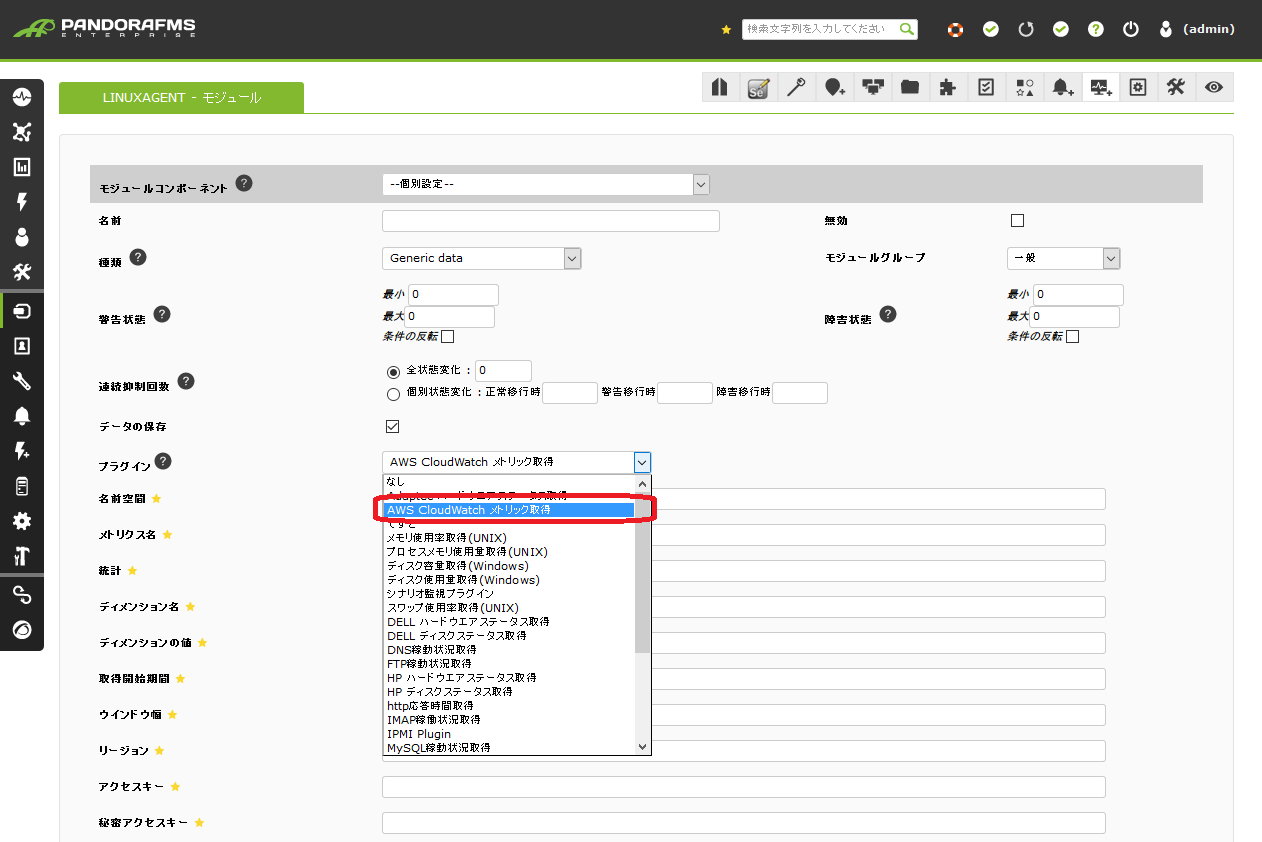Toggle the eye view icon in agent toolbar
Image resolution: width=1262 pixels, height=842 pixels.
[1214, 87]
